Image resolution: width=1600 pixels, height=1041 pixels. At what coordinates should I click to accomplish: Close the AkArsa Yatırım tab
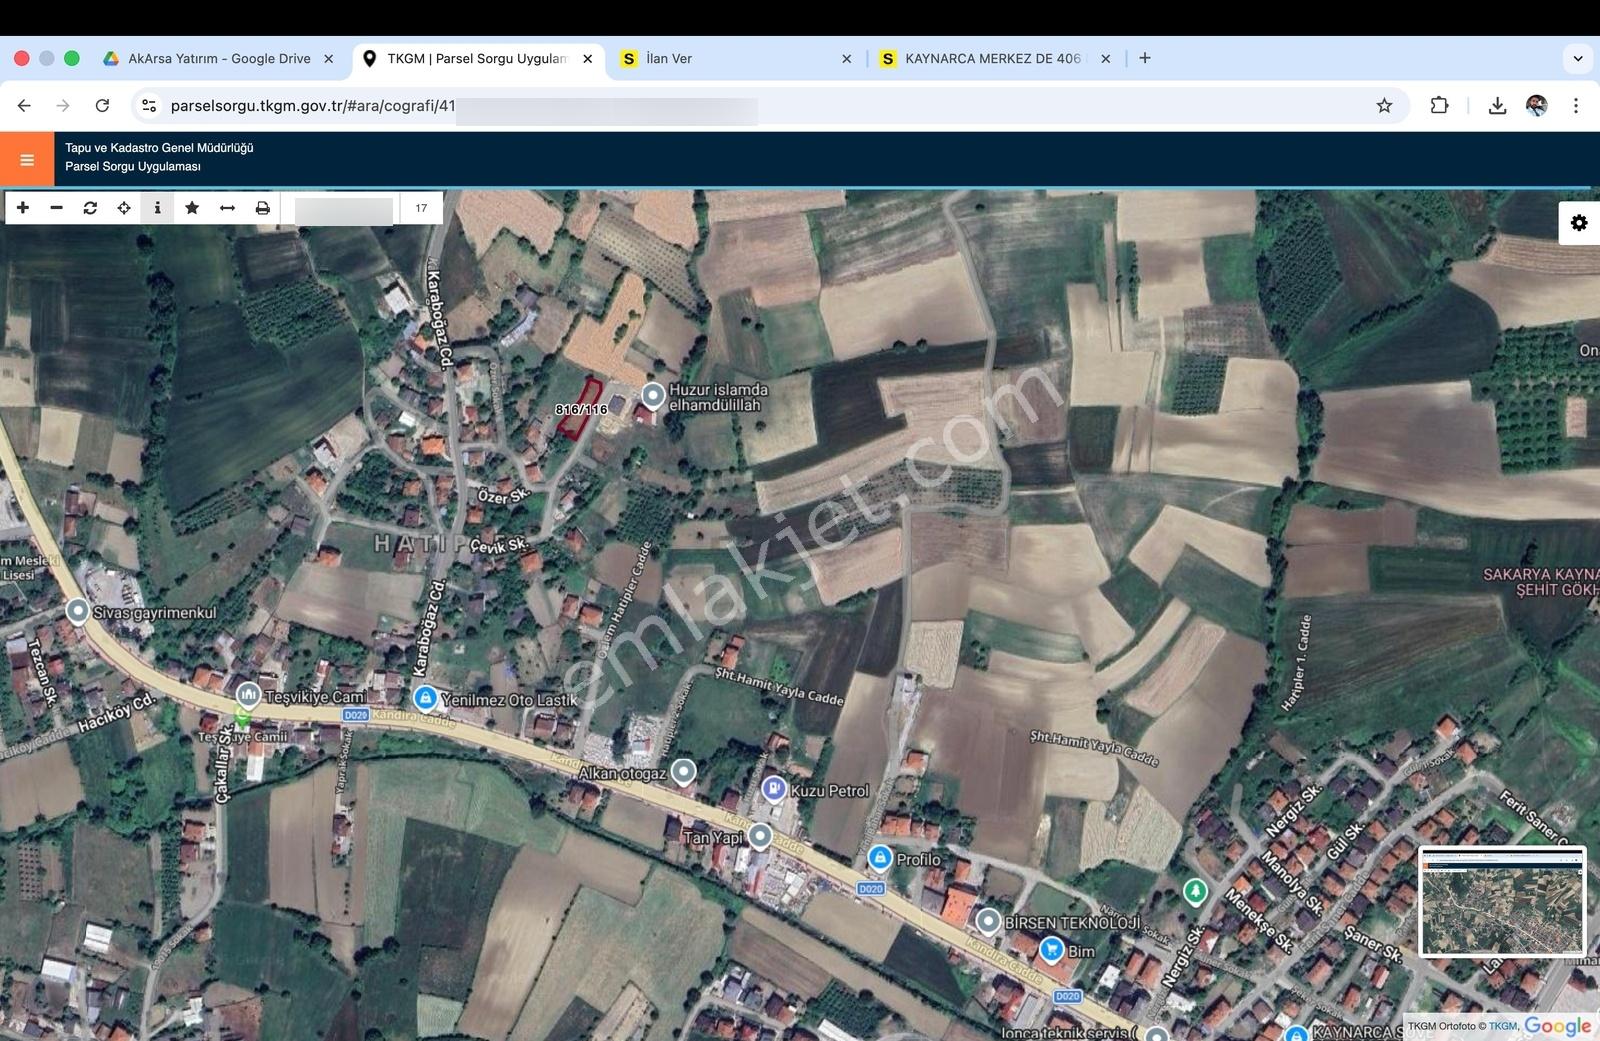[x=329, y=59]
